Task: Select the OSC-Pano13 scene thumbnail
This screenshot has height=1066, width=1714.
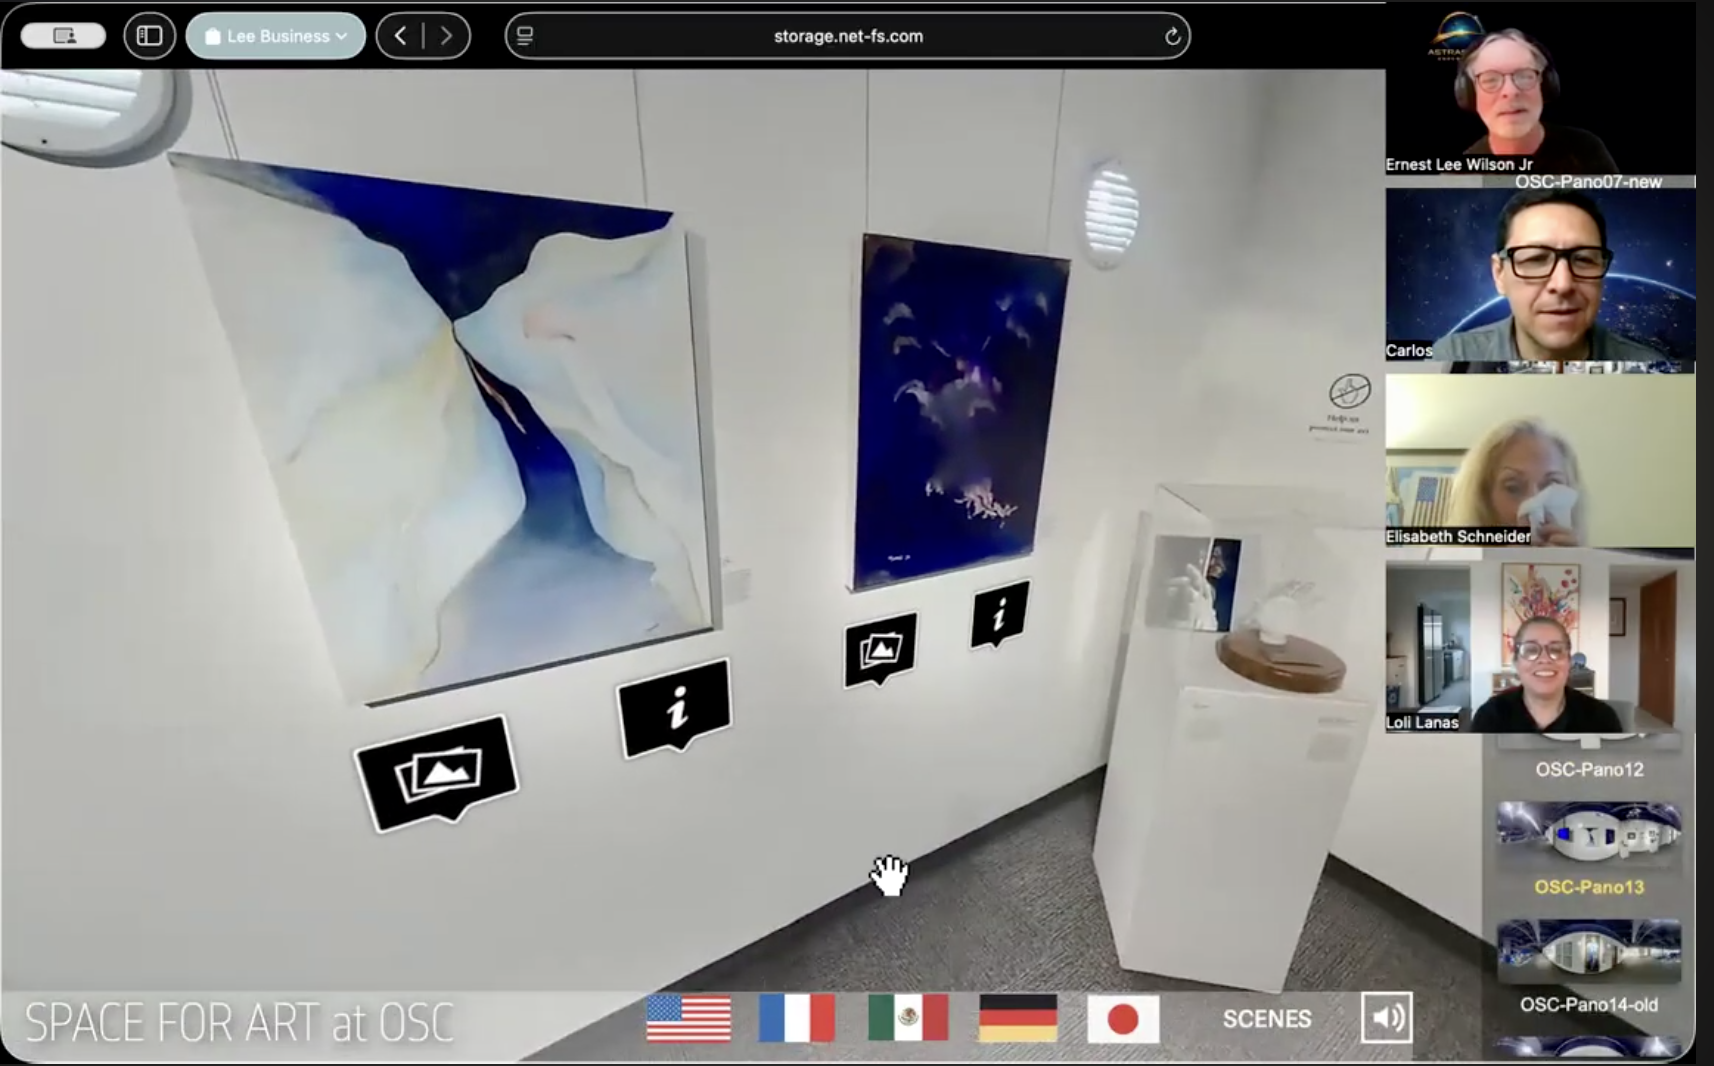Action: pos(1588,832)
